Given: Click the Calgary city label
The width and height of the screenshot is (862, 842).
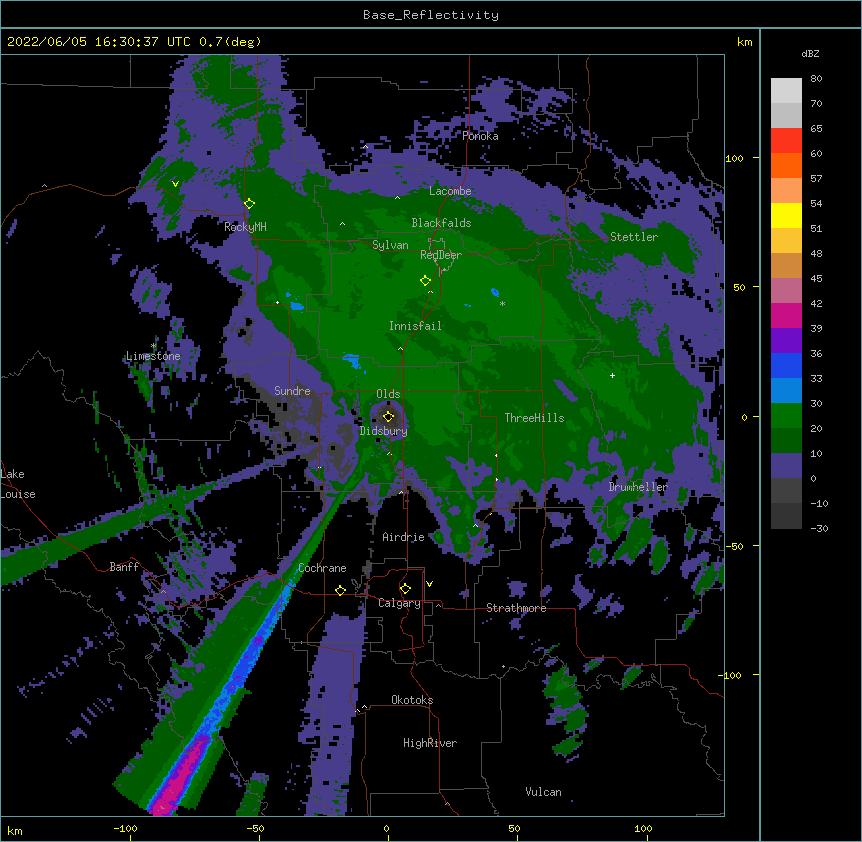Looking at the screenshot, I should pos(399,603).
